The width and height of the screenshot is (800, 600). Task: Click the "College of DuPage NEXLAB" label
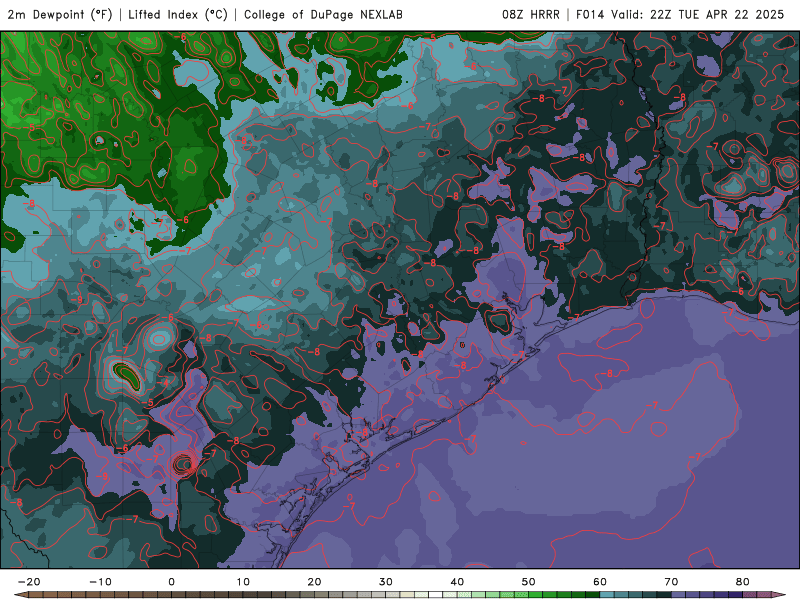tap(323, 15)
